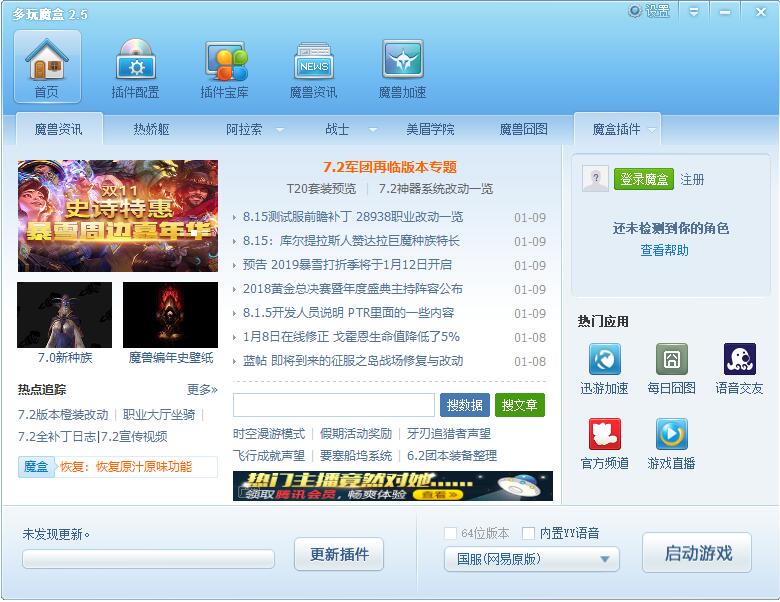Open 设置 settings gear in the title bar
Viewport: 780px width, 602px height.
[x=649, y=11]
